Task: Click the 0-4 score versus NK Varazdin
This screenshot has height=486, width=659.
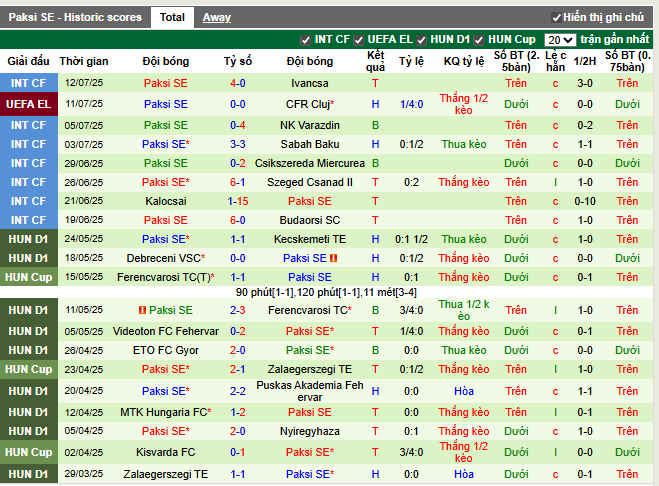Action: (x=237, y=125)
